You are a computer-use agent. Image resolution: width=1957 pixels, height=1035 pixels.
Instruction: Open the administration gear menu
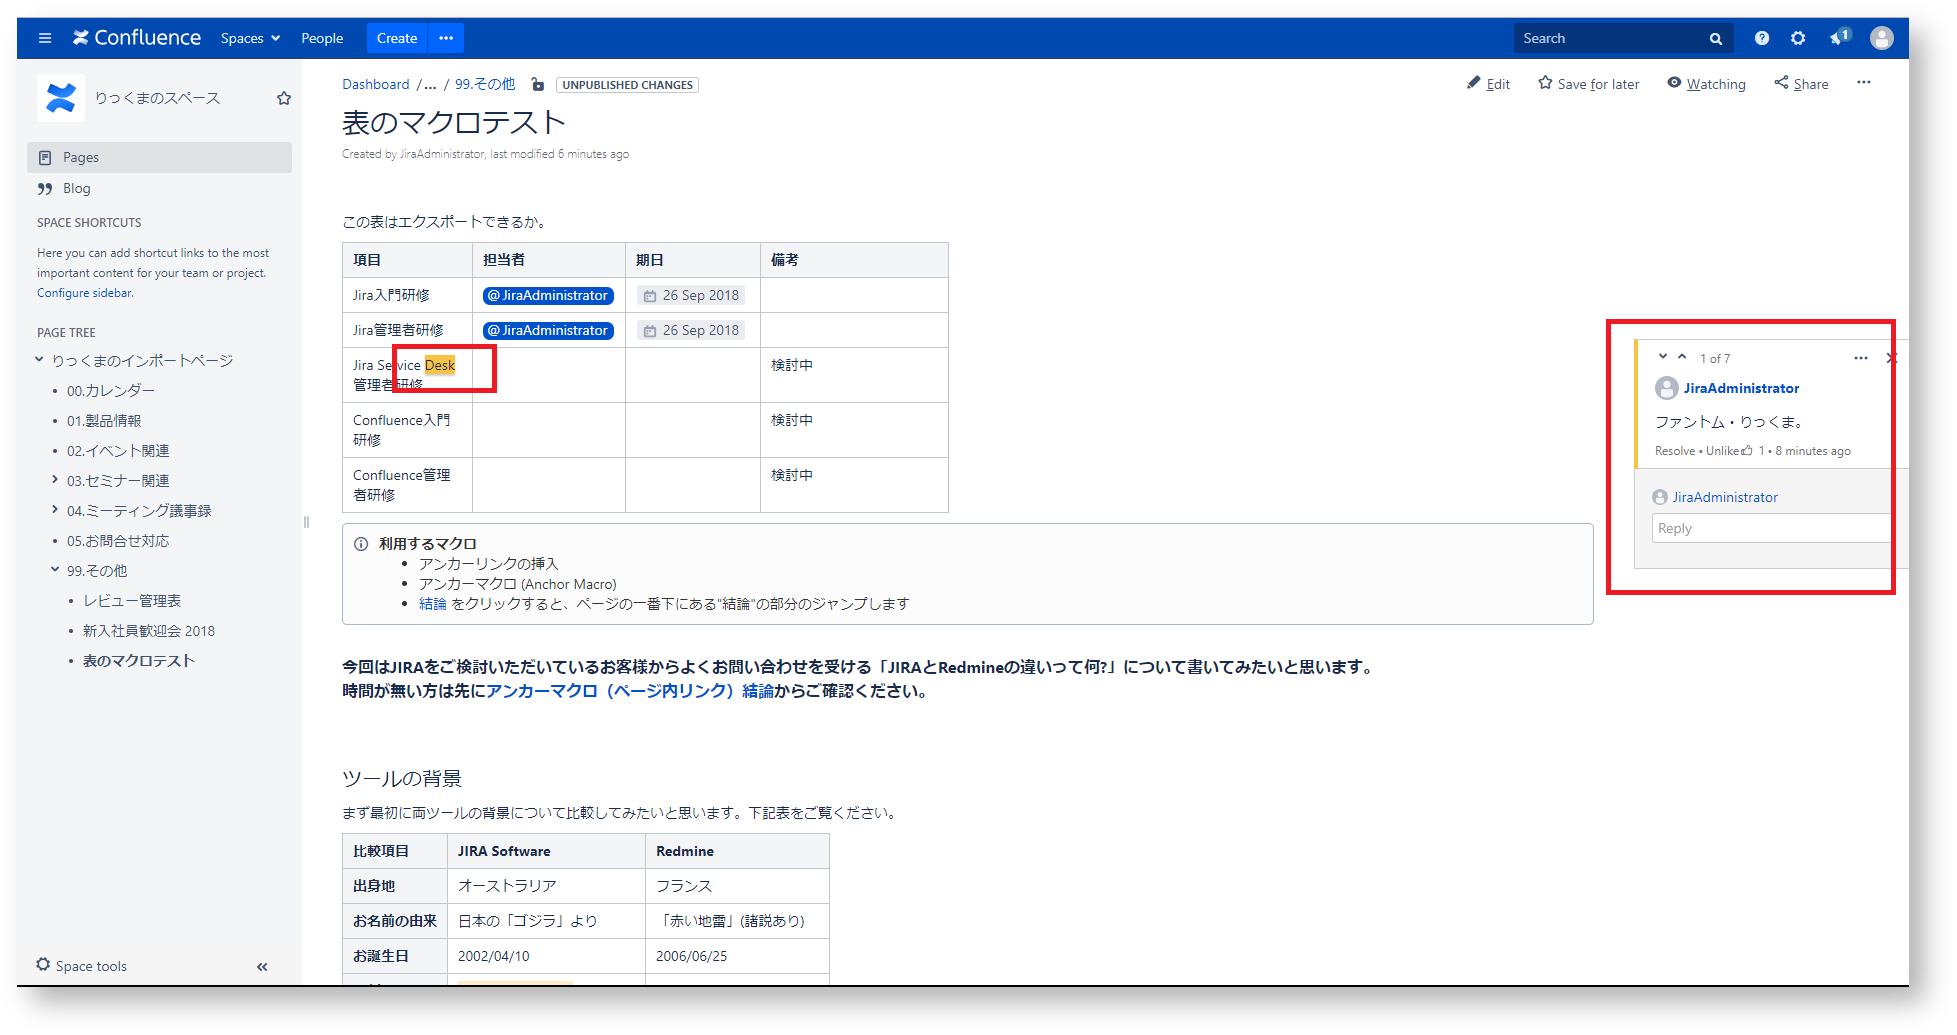[1798, 38]
